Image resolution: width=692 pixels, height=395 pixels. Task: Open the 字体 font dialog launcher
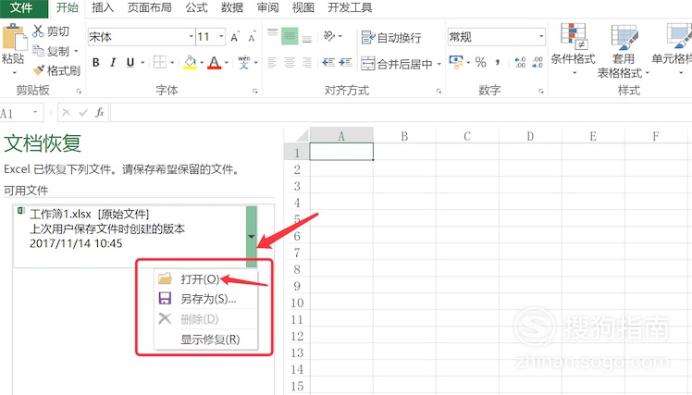click(x=255, y=91)
